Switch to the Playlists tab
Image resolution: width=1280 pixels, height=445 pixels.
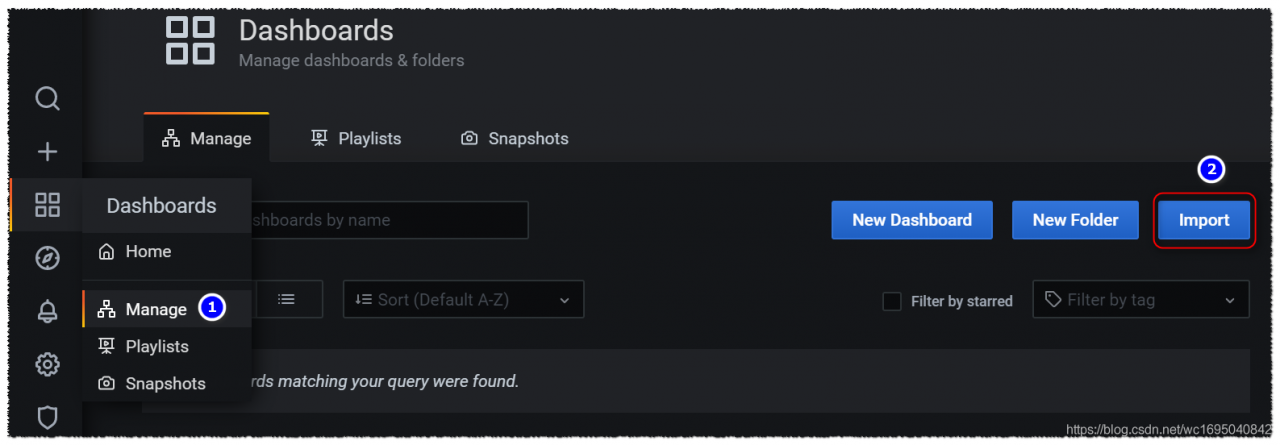tap(356, 139)
